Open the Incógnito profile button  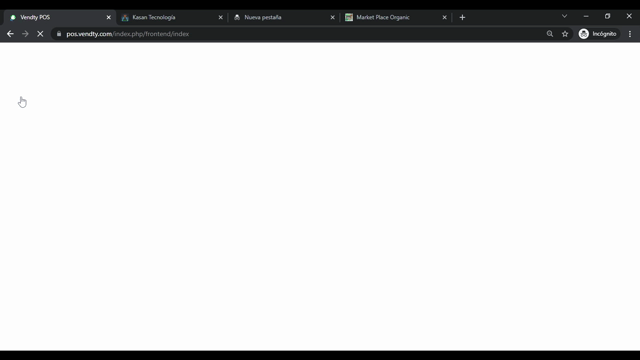click(598, 34)
